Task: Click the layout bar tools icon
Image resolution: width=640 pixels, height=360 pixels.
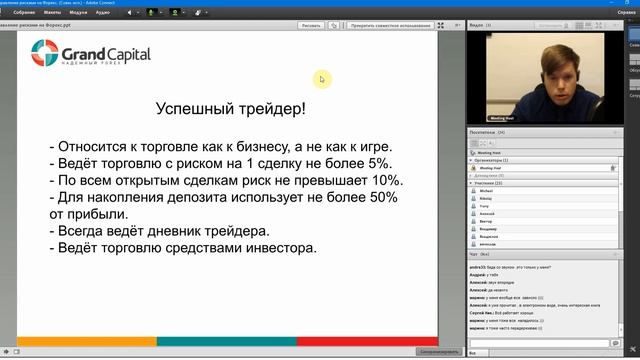Action: (x=633, y=349)
